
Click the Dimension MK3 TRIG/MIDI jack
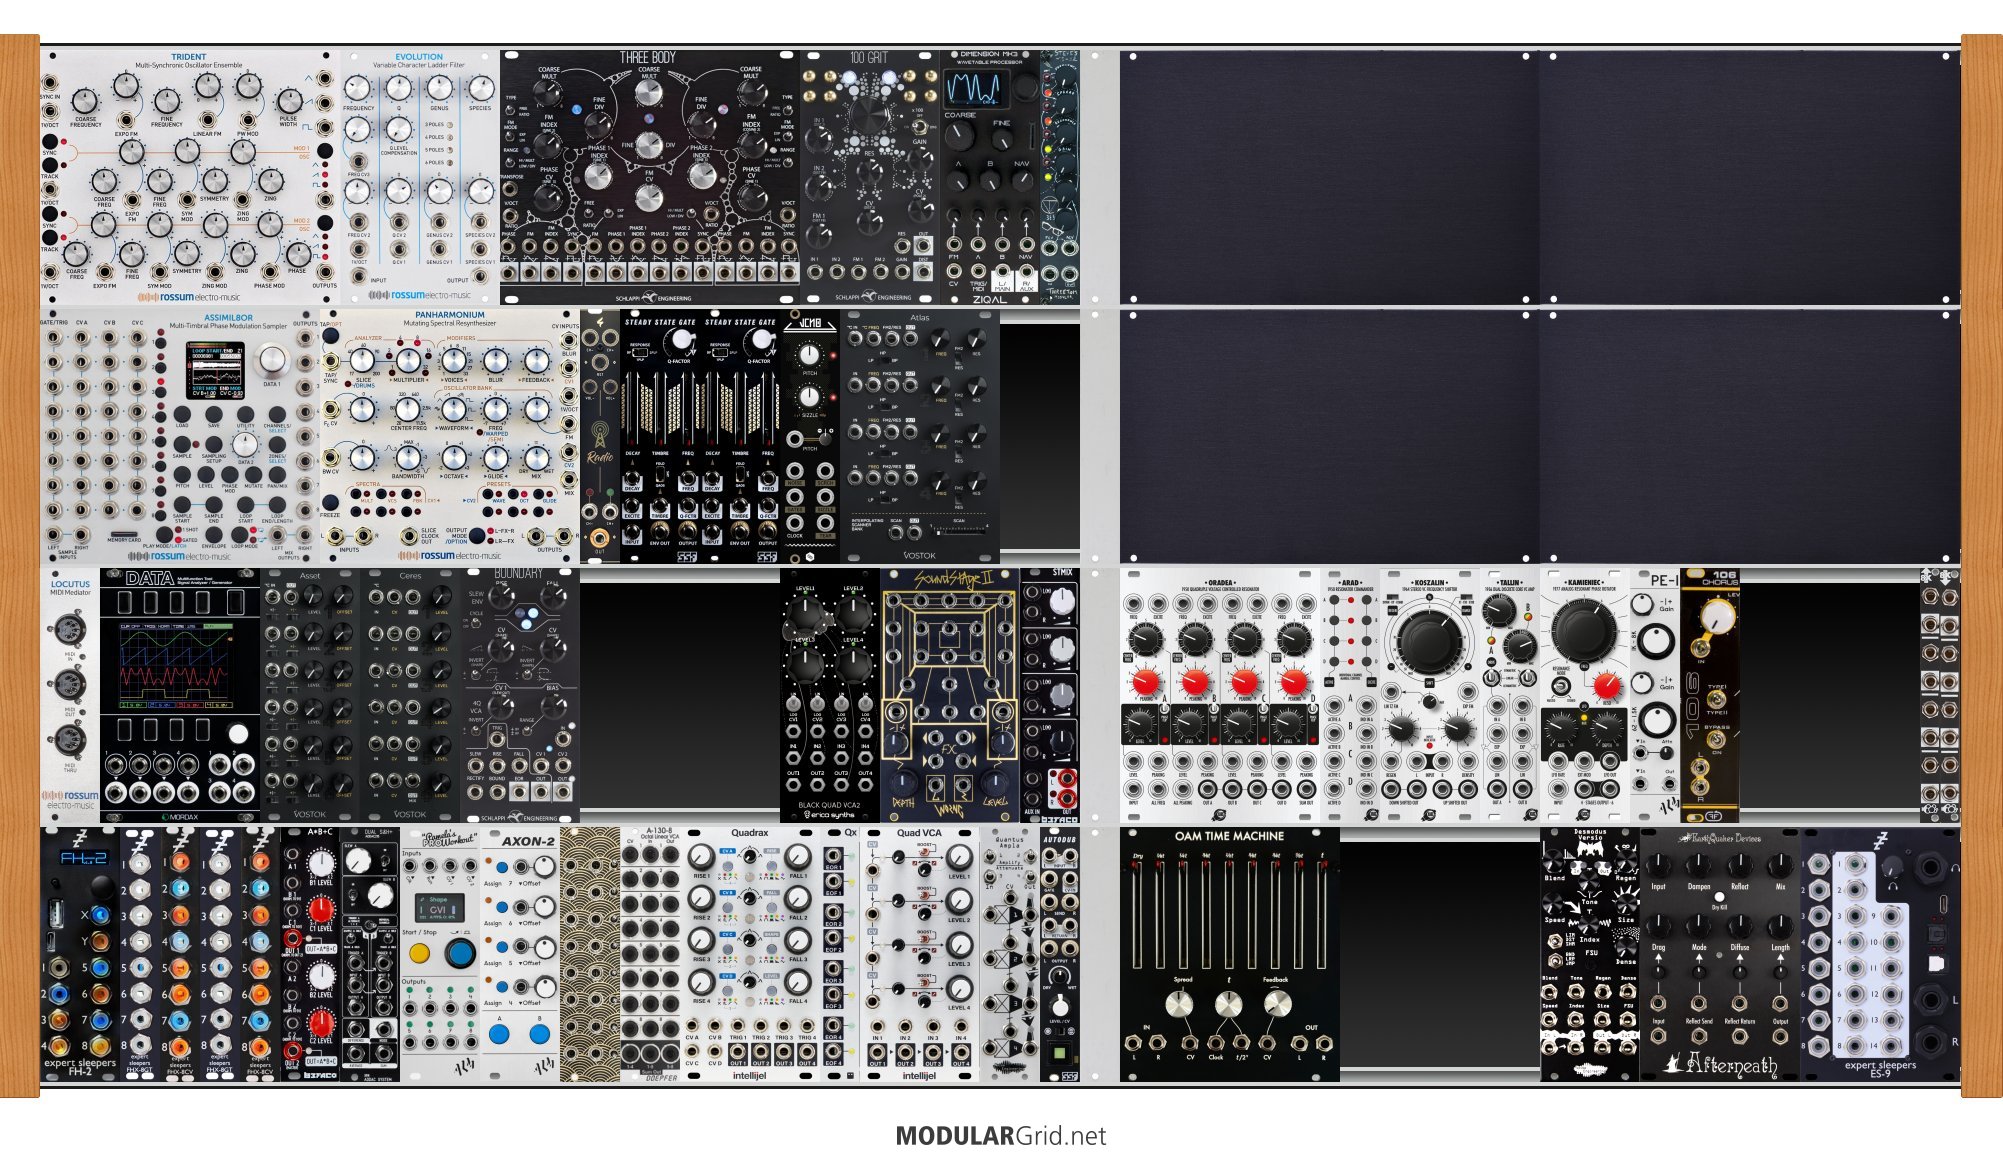tap(977, 272)
